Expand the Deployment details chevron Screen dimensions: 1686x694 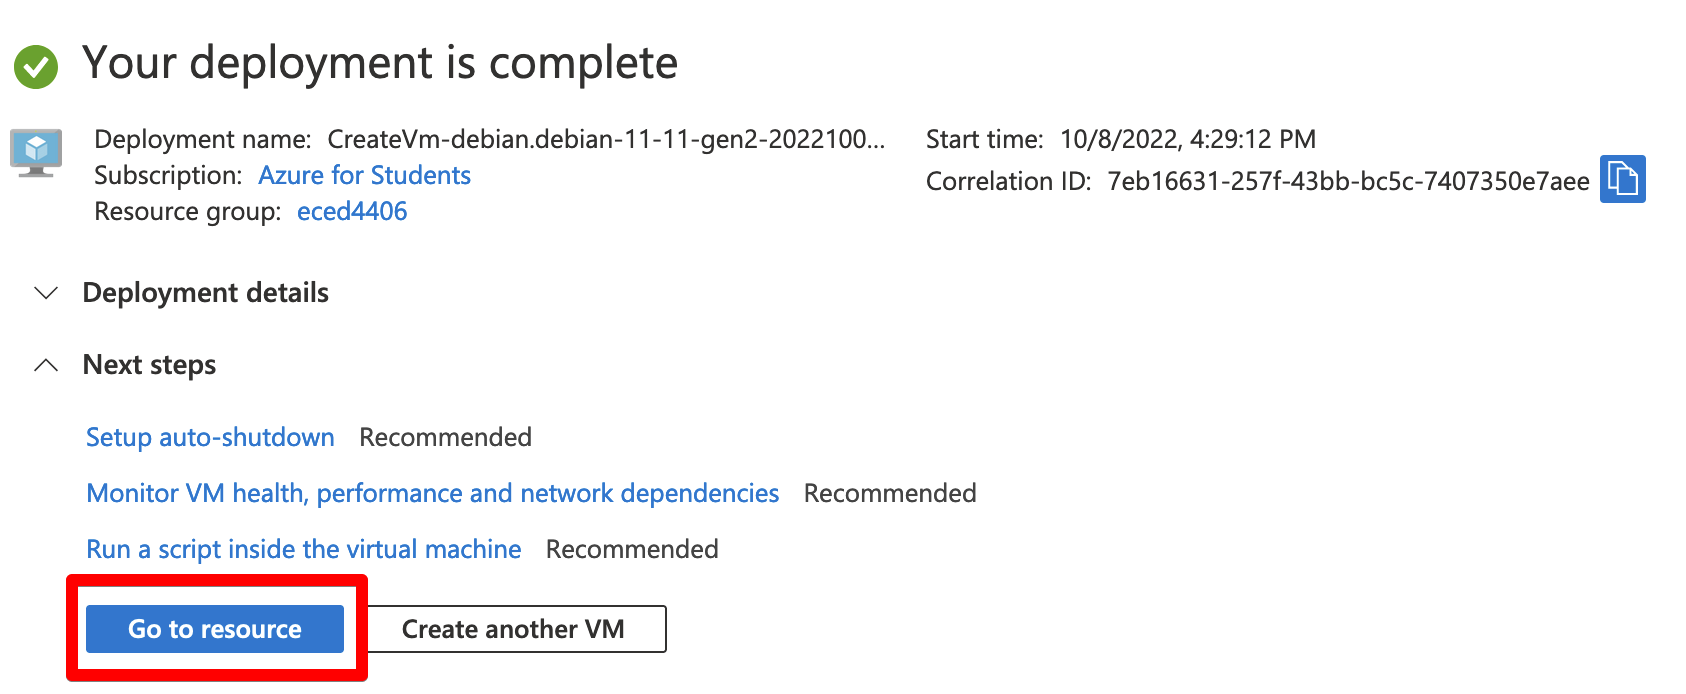point(46,293)
